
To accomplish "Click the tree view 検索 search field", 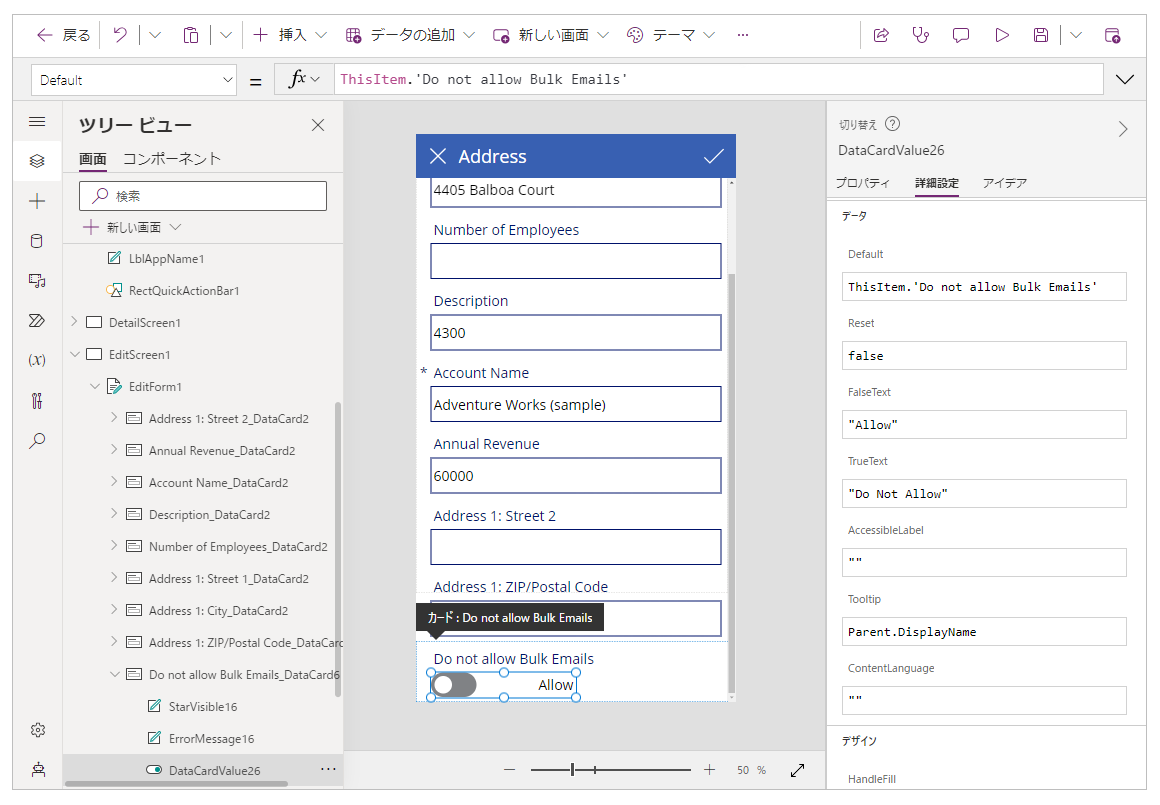I will pos(203,196).
